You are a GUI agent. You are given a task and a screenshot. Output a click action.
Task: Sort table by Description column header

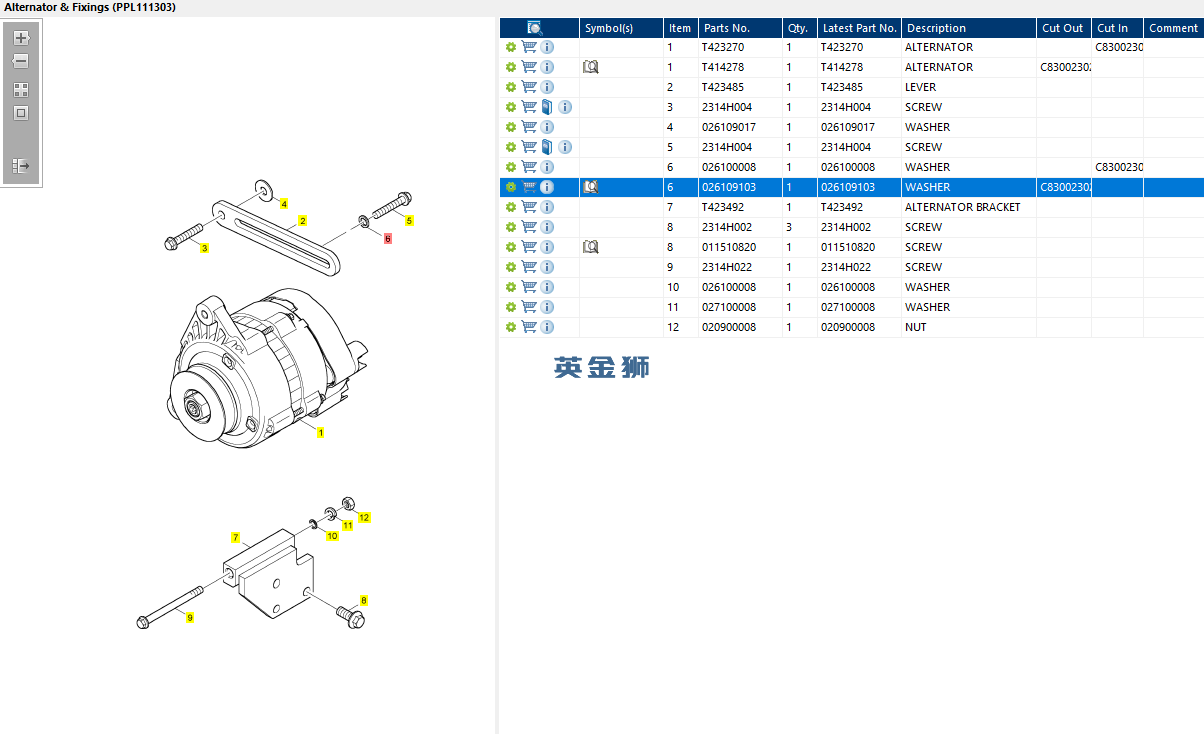click(936, 28)
